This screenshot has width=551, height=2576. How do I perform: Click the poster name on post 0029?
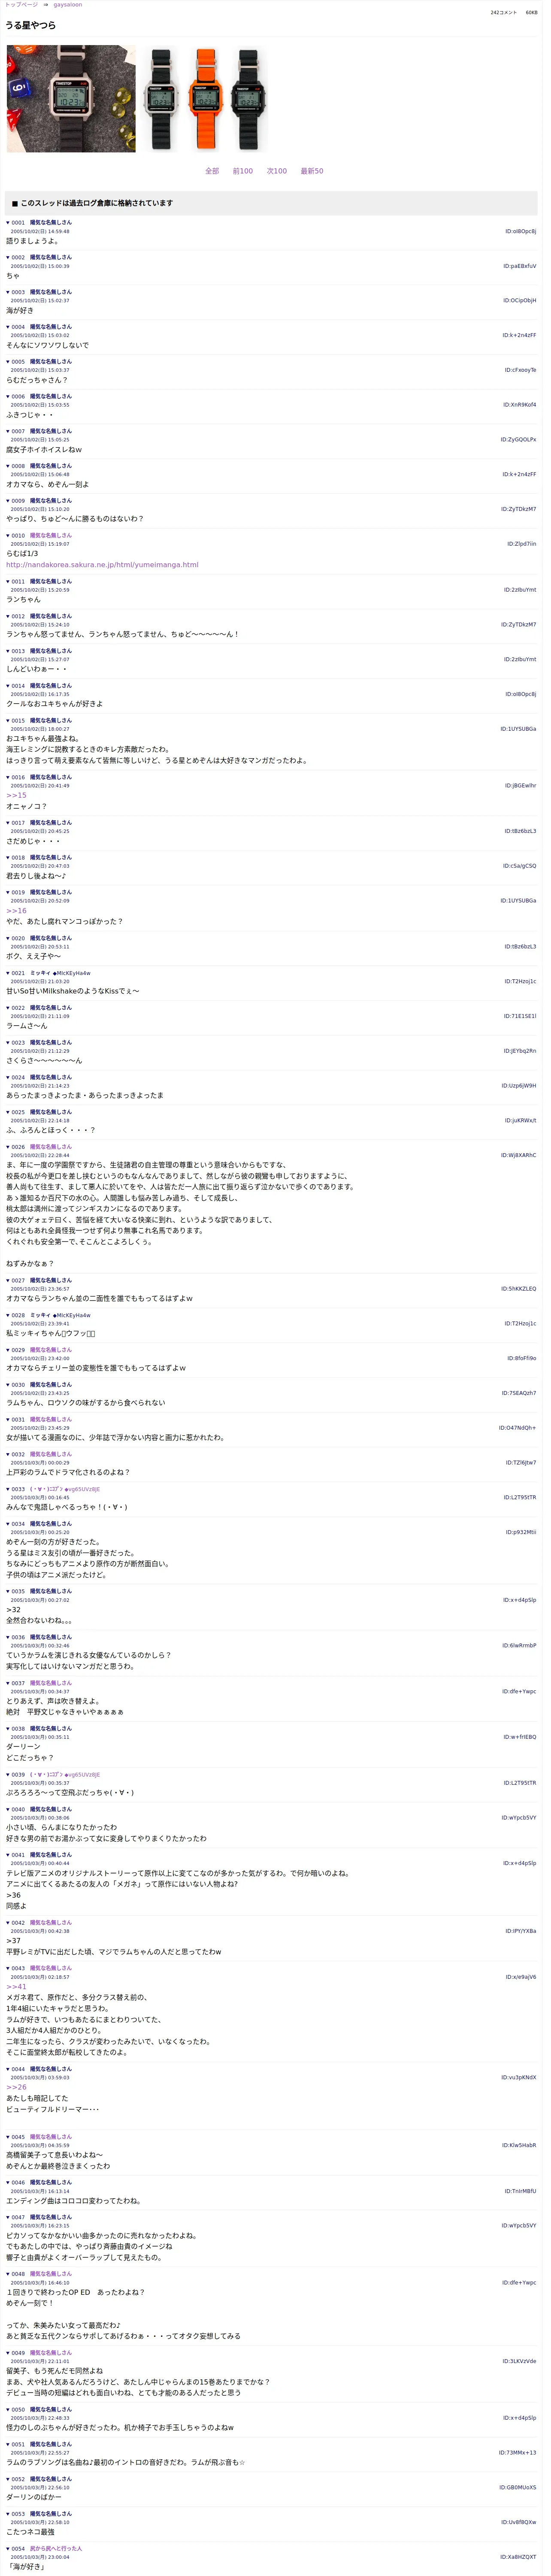[51, 1350]
